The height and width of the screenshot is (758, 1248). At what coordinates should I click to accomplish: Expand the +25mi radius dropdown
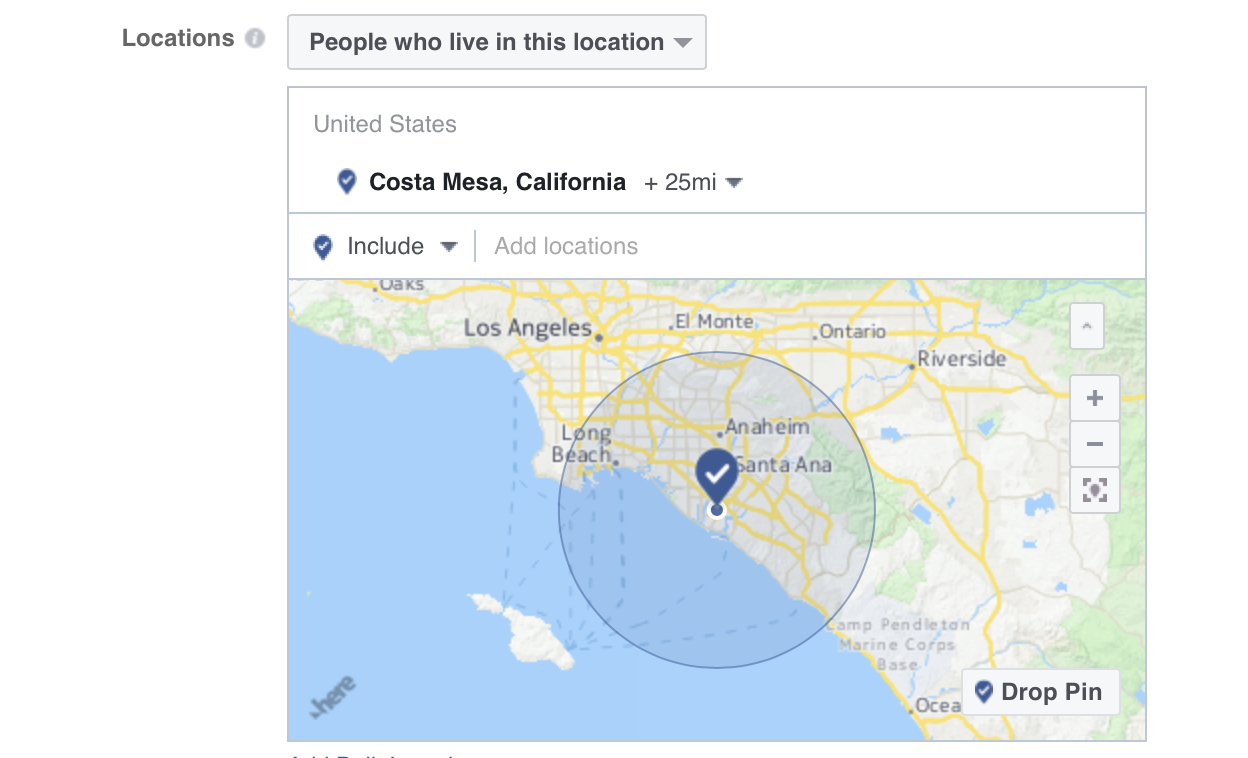693,183
